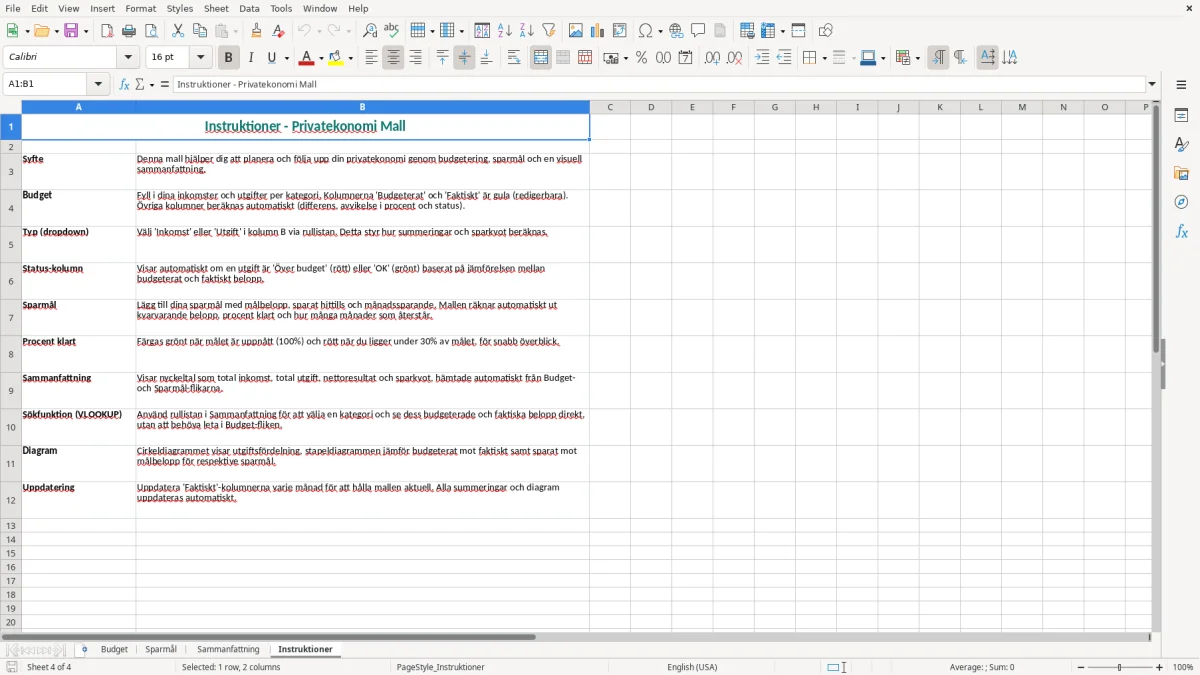The width and height of the screenshot is (1200, 675).
Task: Open the Font Size dropdown
Action: tap(201, 58)
